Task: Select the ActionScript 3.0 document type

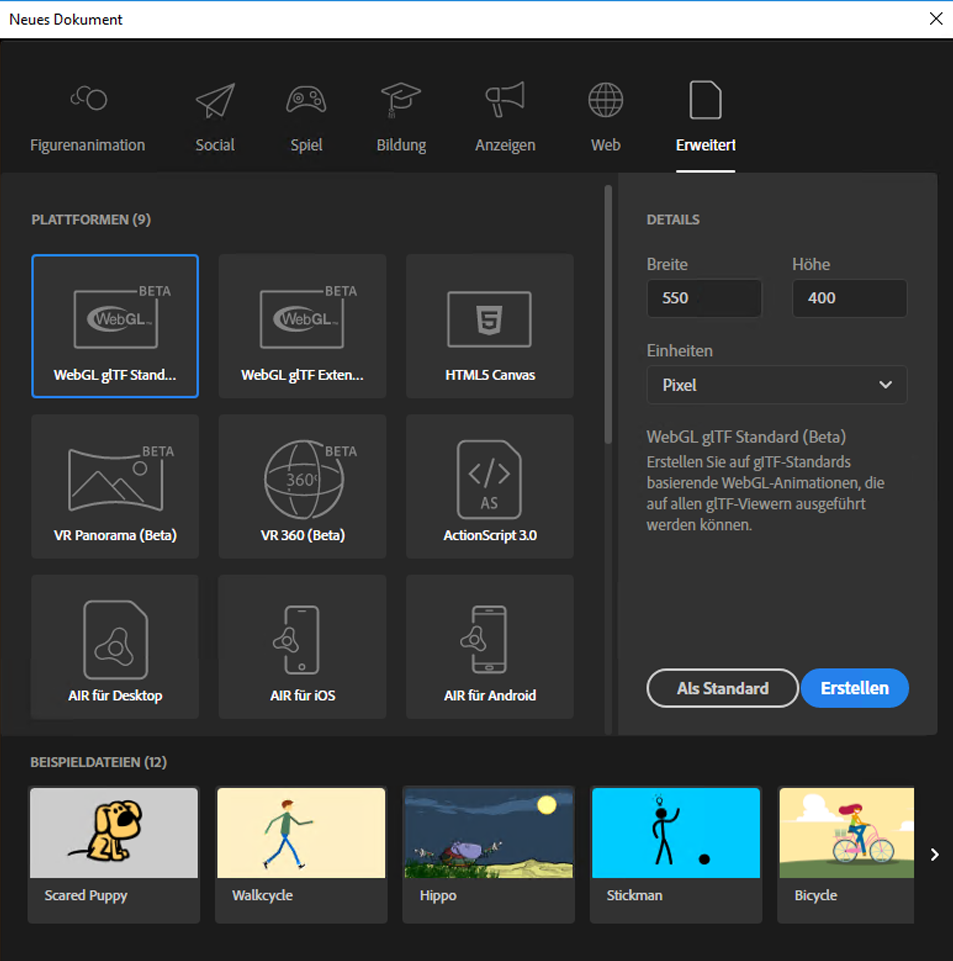Action: [x=489, y=486]
